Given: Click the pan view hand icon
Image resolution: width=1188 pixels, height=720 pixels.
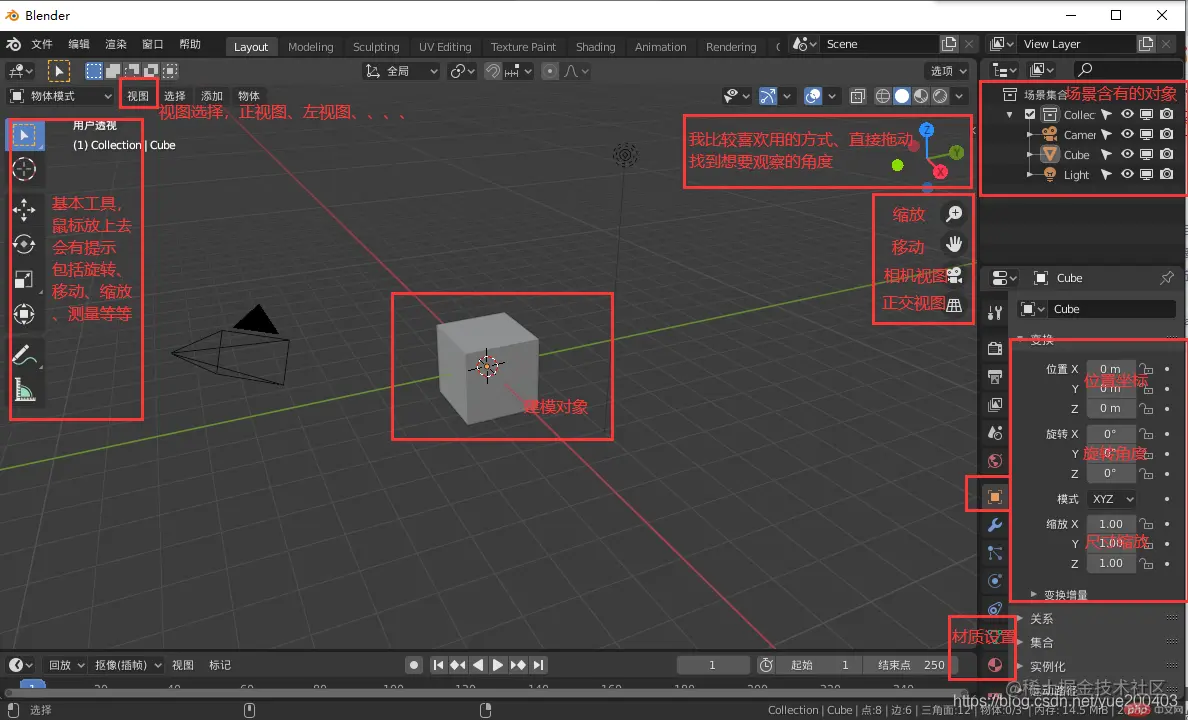Looking at the screenshot, I should [954, 244].
